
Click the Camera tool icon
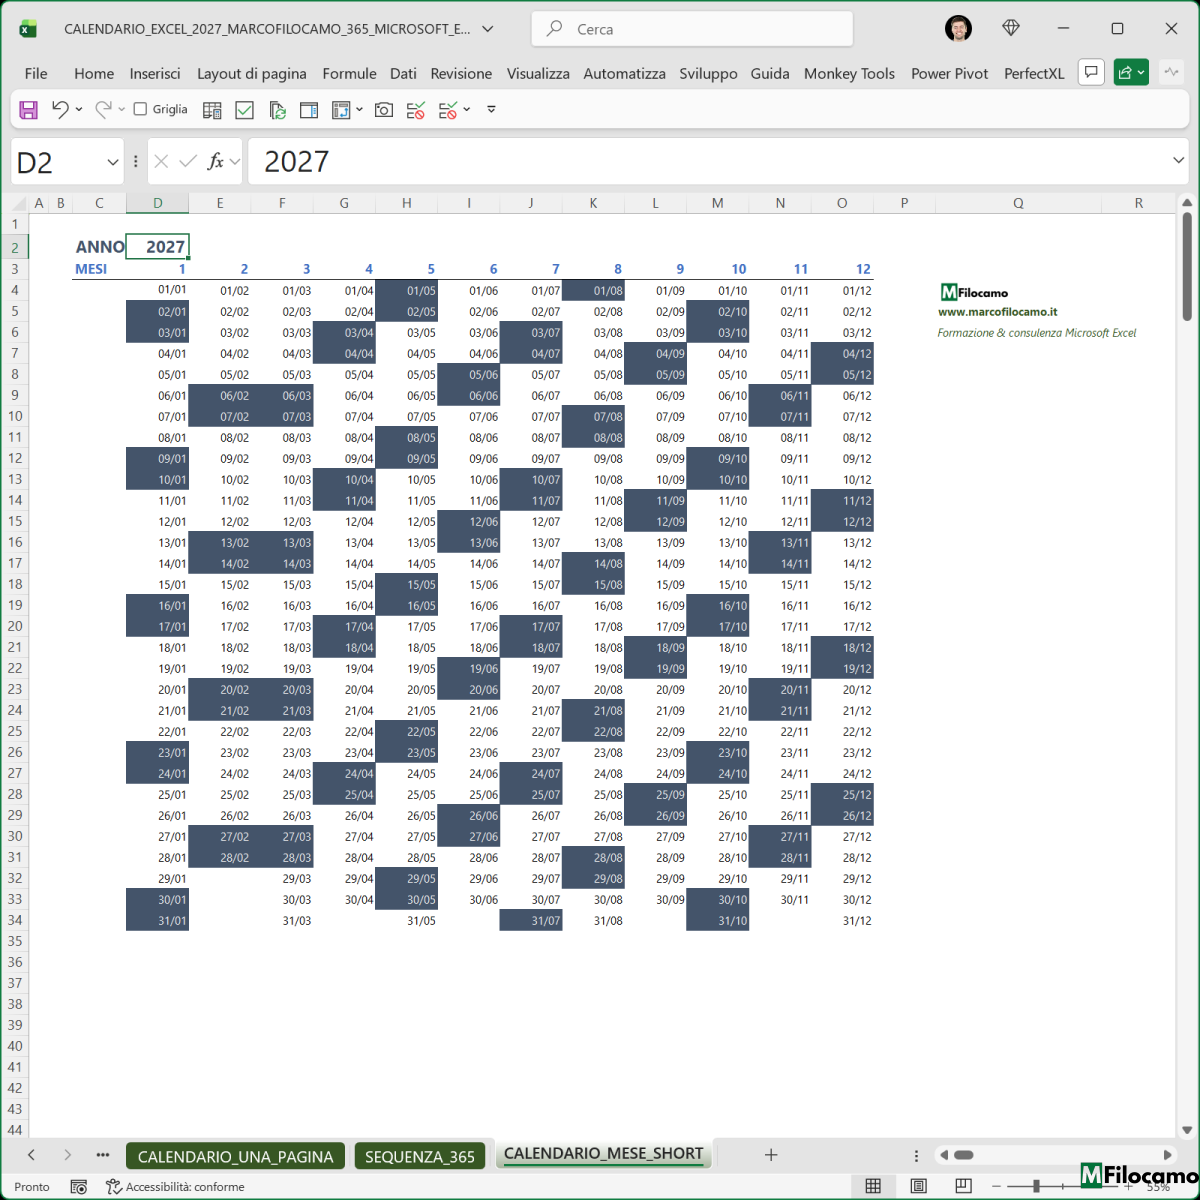tap(384, 110)
